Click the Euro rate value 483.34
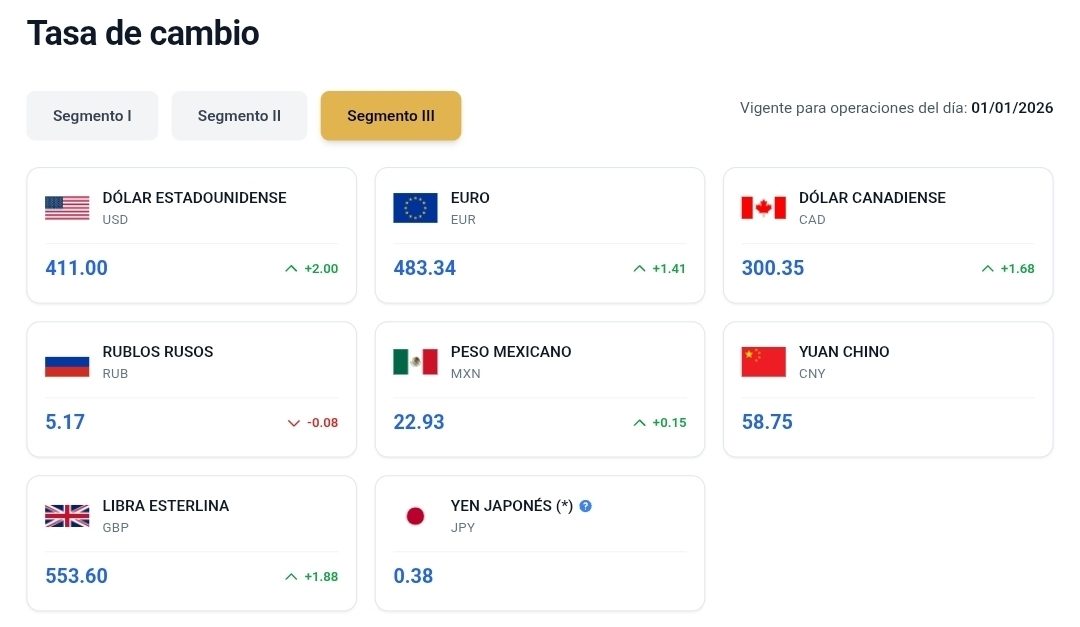The image size is (1080, 627). pyautogui.click(x=425, y=268)
